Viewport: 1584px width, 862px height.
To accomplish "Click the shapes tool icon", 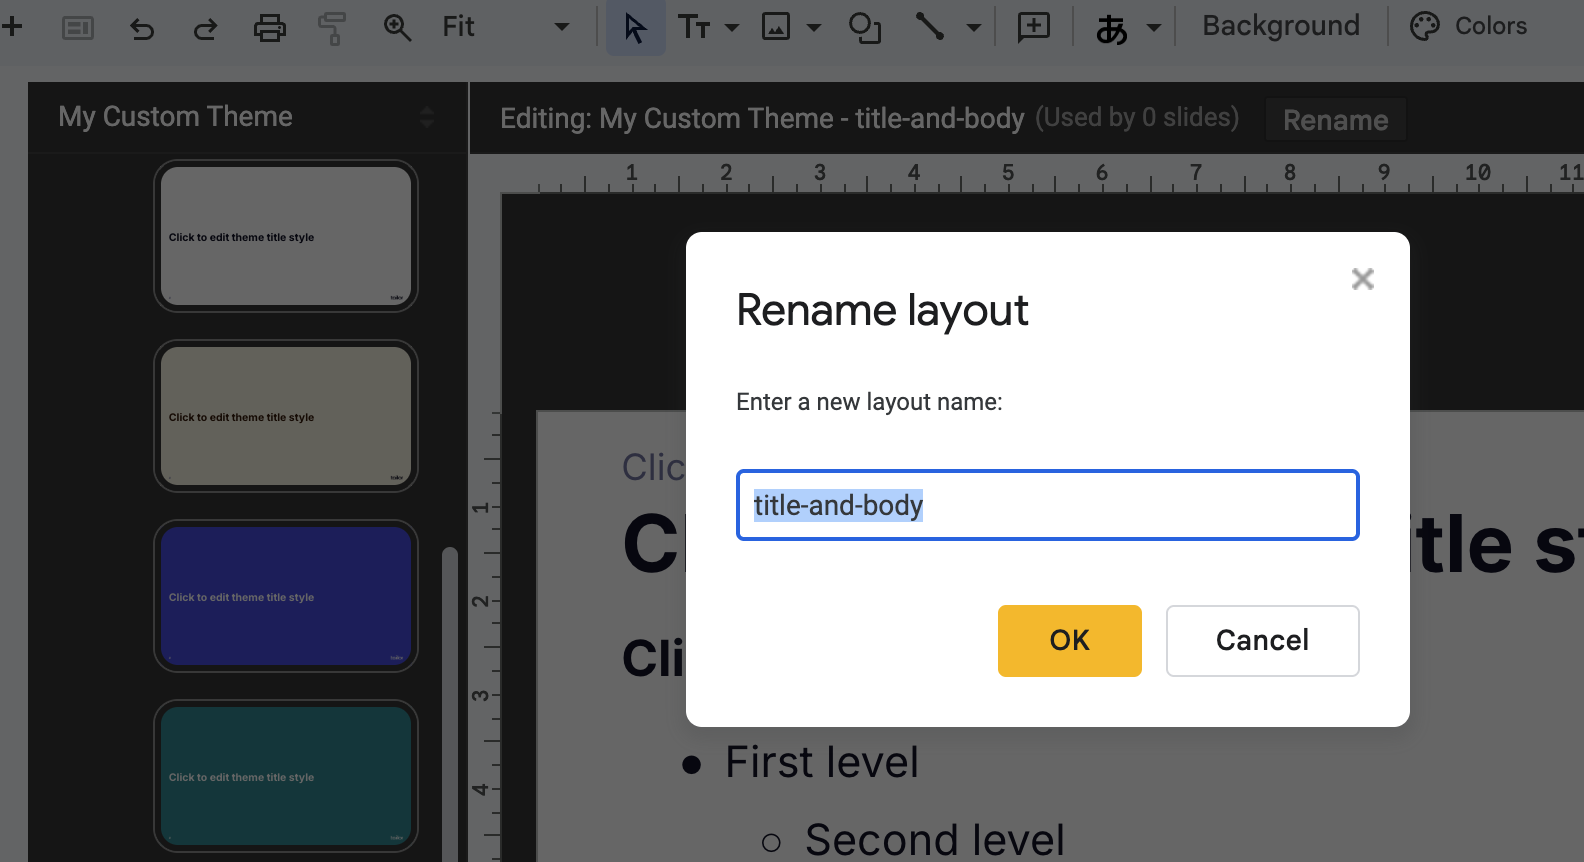I will click(865, 27).
